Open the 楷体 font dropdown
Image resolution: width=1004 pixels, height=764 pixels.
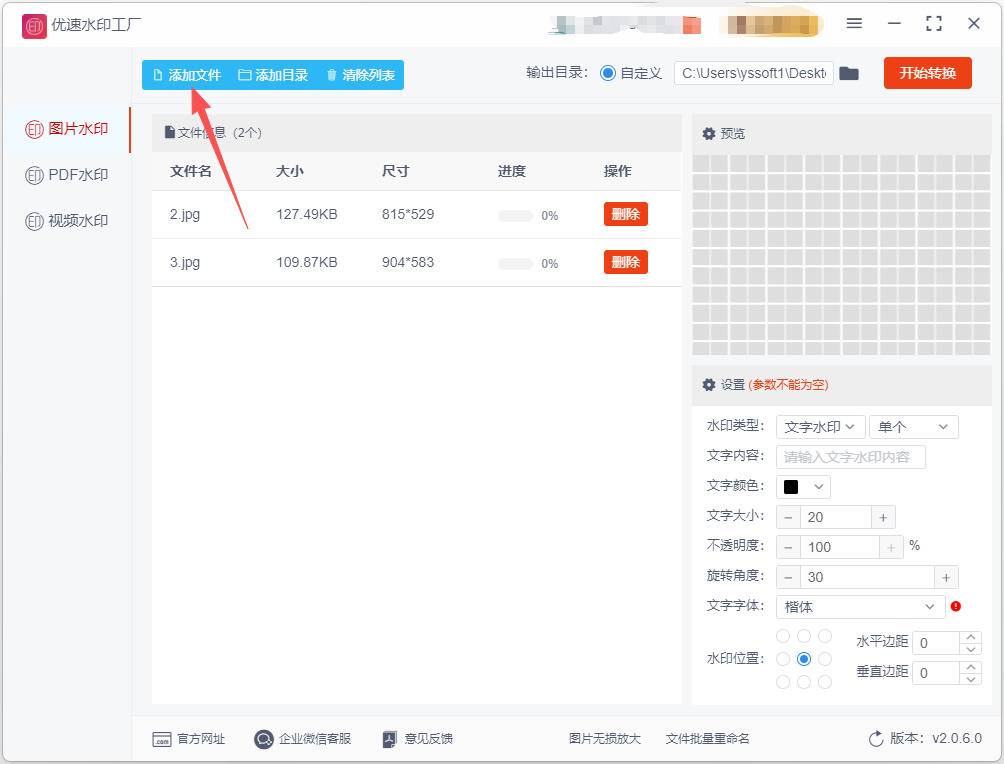tap(861, 607)
